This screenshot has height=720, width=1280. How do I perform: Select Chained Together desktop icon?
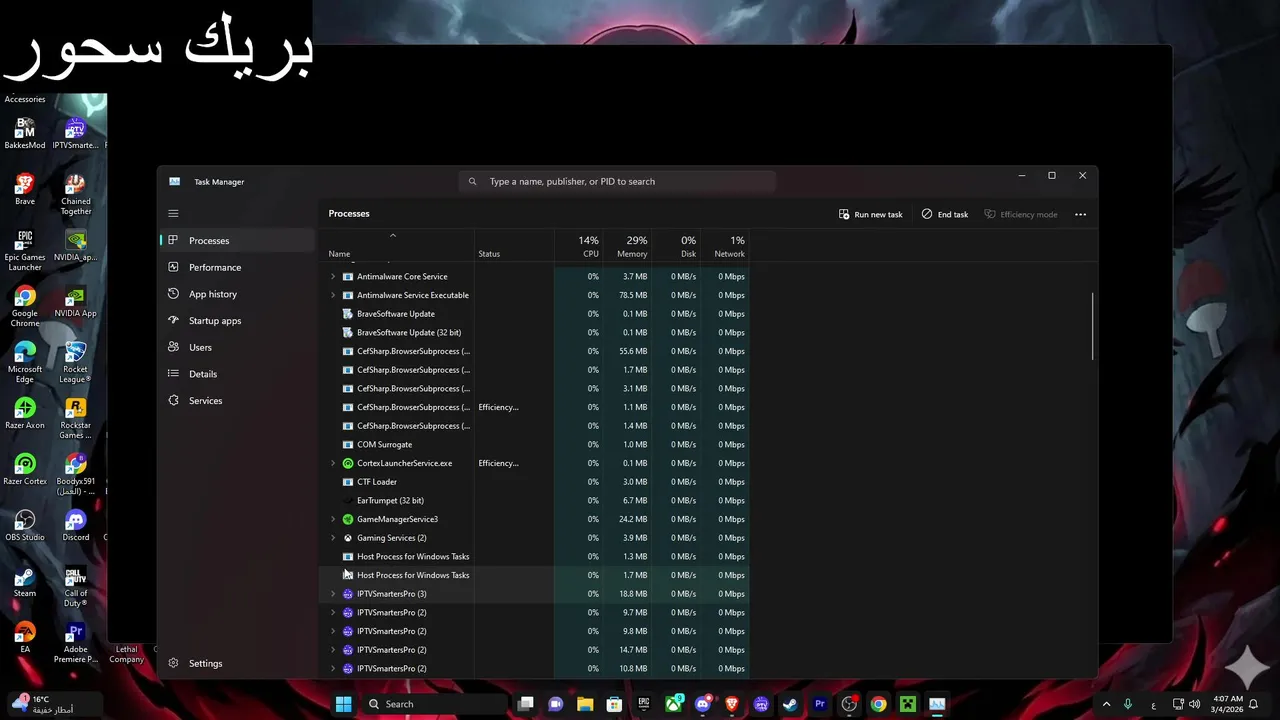pyautogui.click(x=75, y=195)
